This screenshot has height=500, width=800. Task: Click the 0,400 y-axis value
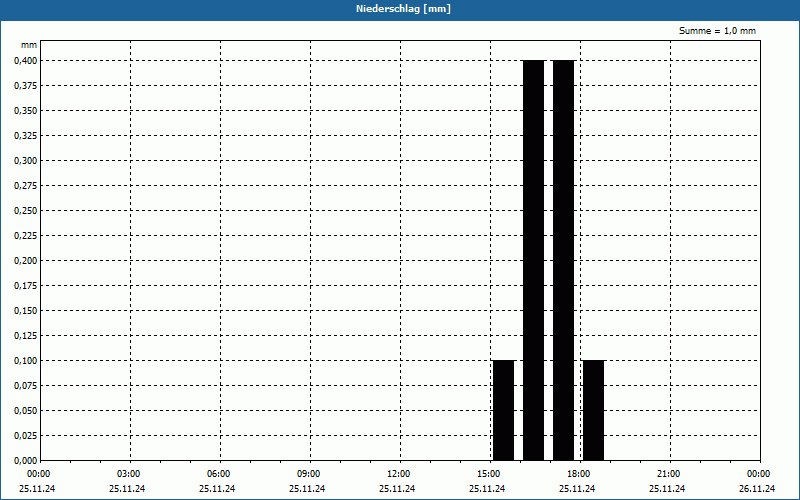coord(26,61)
